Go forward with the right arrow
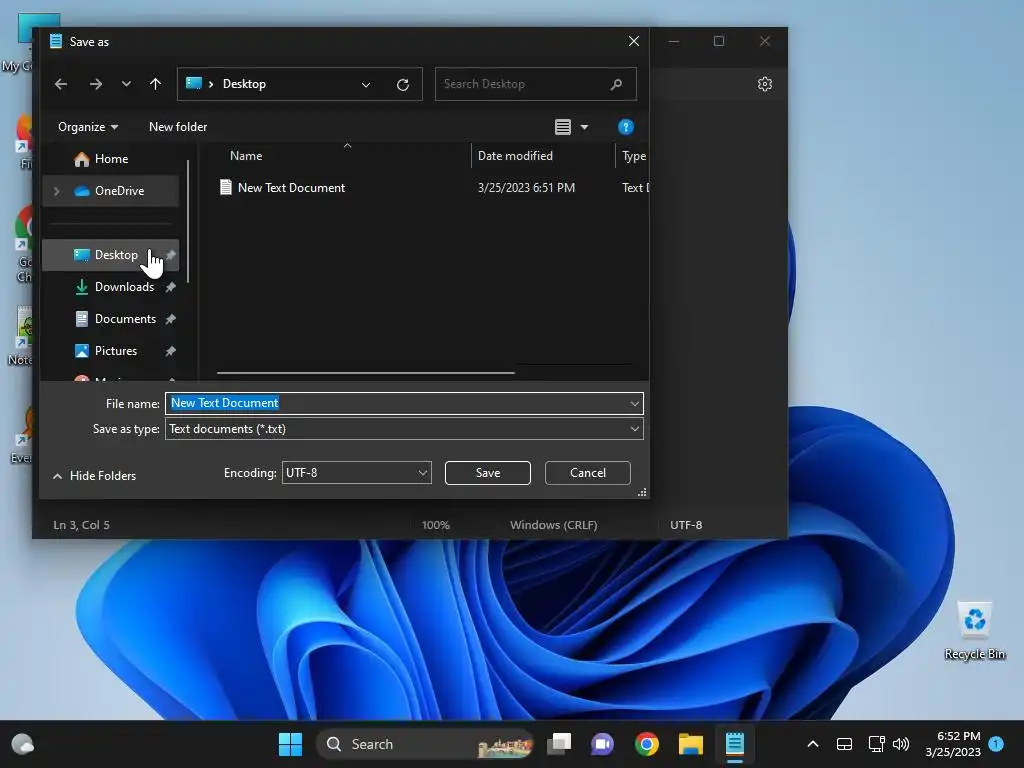 [95, 84]
